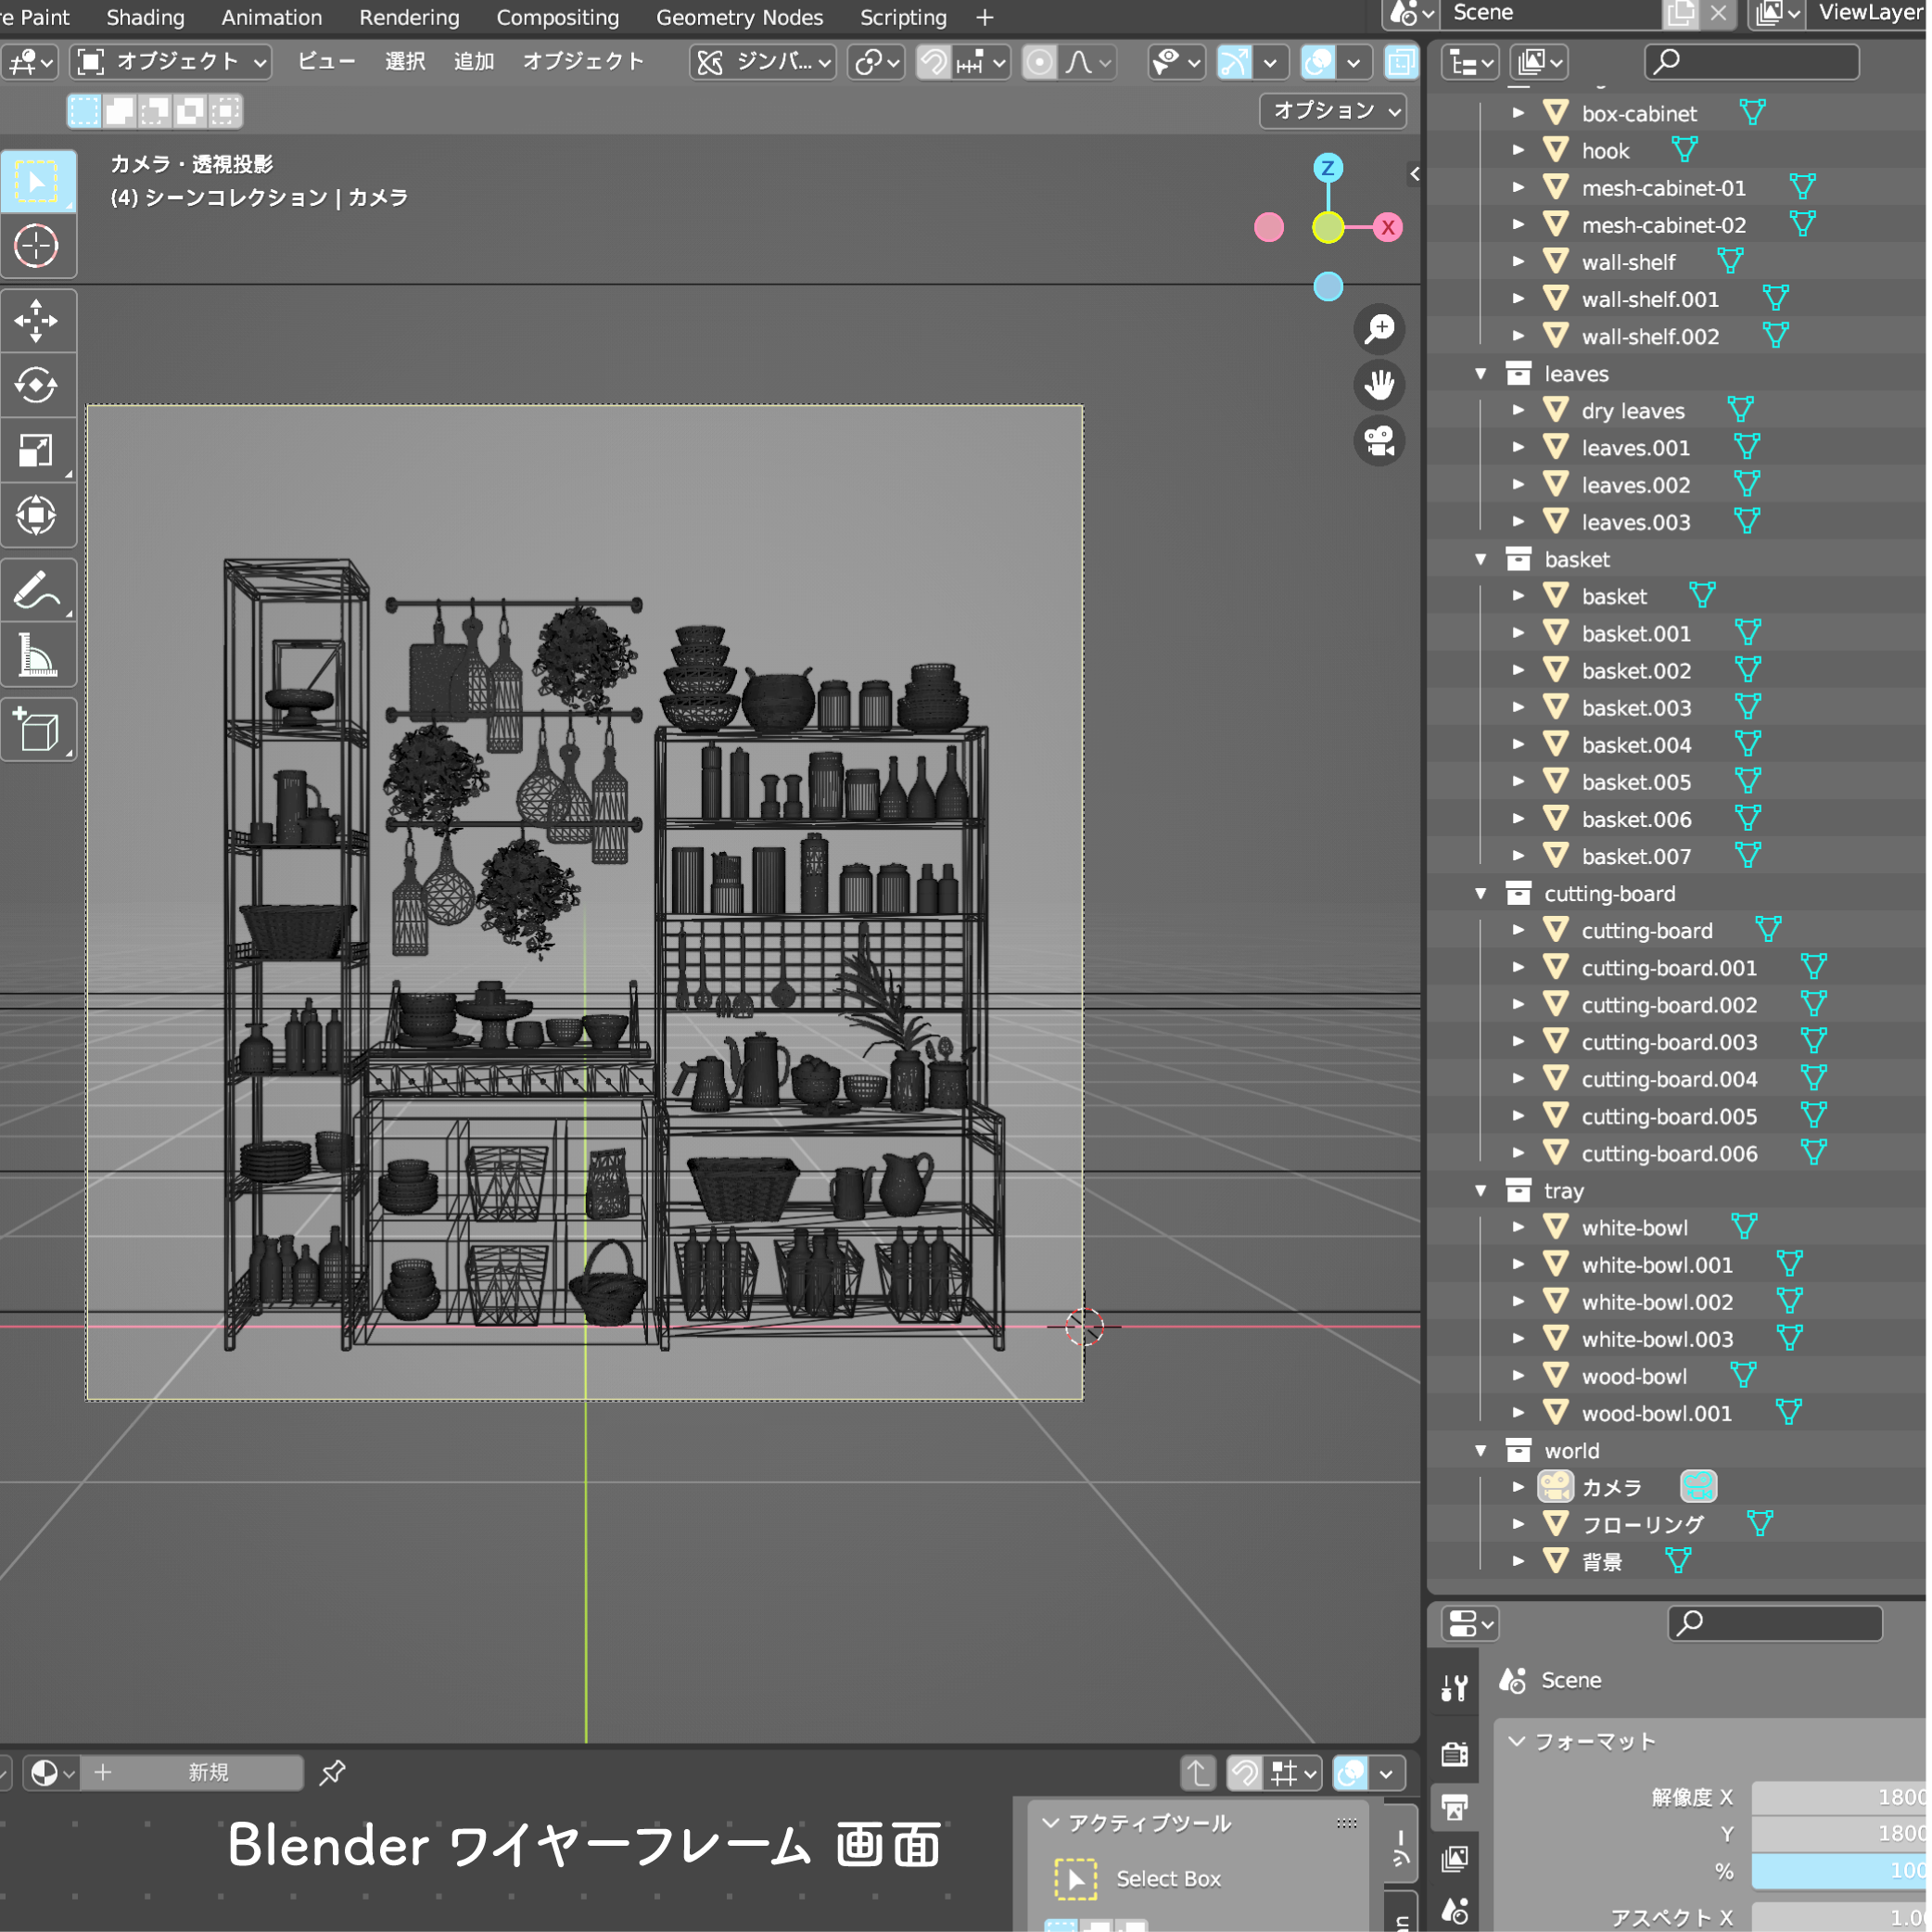Screen dimensions: 1932x1932
Task: Select the Add Cube tool
Action: coord(38,729)
